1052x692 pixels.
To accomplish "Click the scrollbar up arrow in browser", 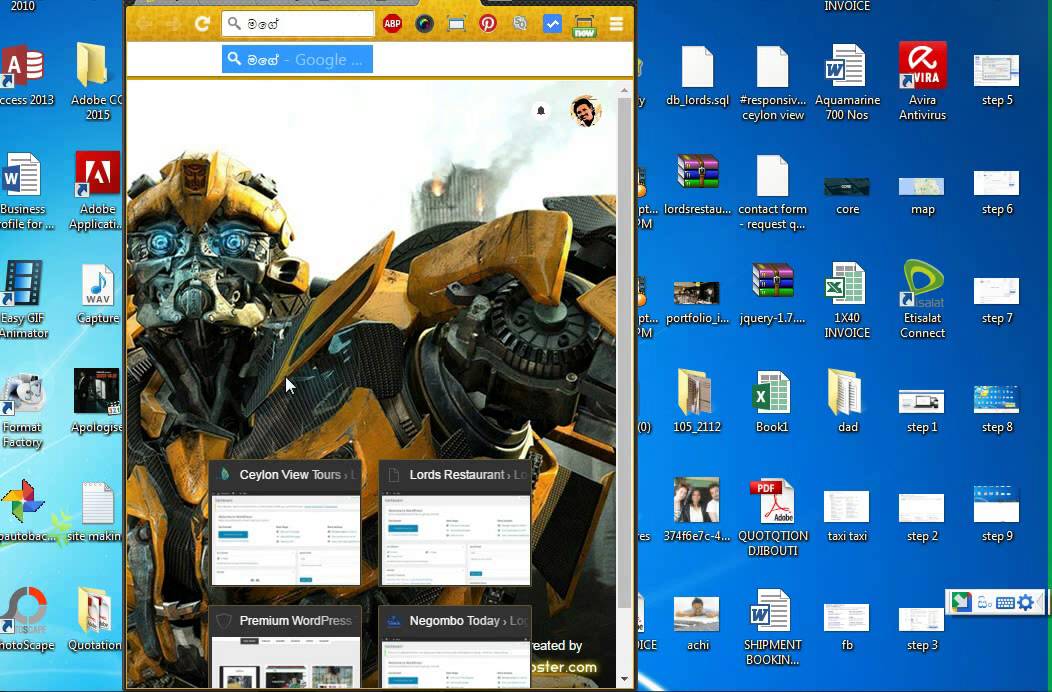I will pyautogui.click(x=625, y=90).
